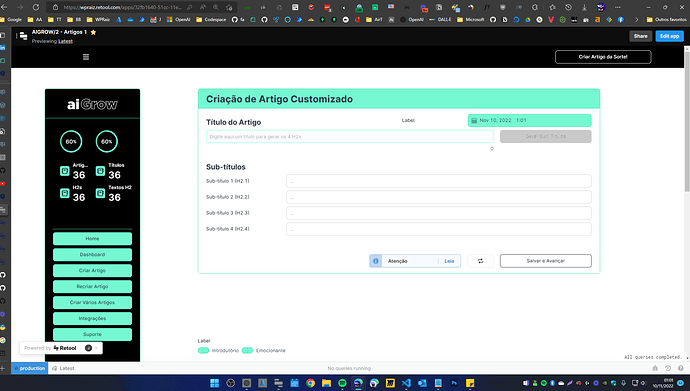Open the hamburger menu in the app header

click(x=86, y=57)
